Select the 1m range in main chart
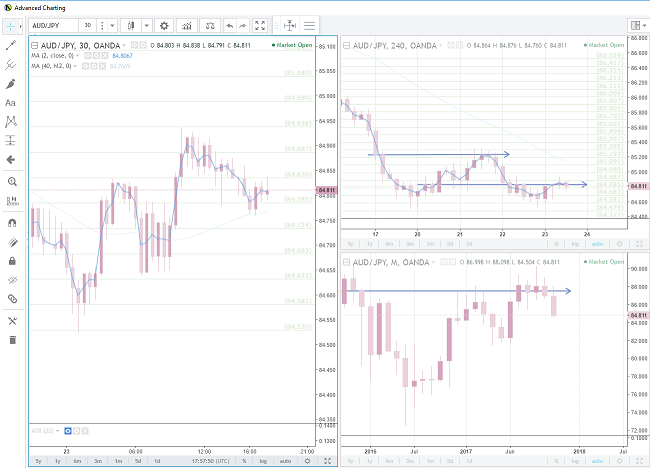Viewport: 650px width, 468px height. (x=117, y=461)
